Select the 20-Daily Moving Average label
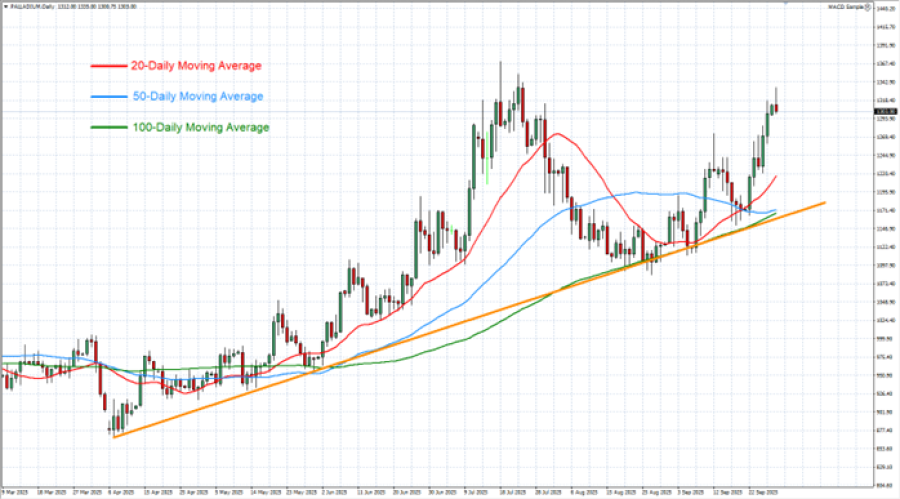 tap(196, 66)
